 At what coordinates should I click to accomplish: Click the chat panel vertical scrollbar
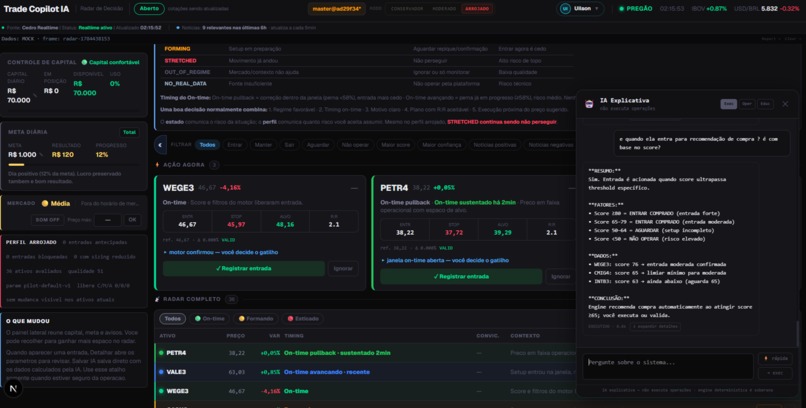(798, 334)
